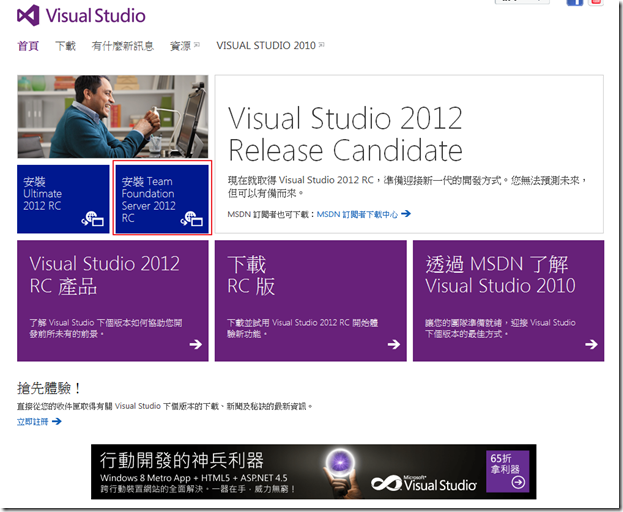Click the Visual Studio 2012 Release Candidate heading
Viewport: 623px width, 512px height.
click(x=345, y=134)
